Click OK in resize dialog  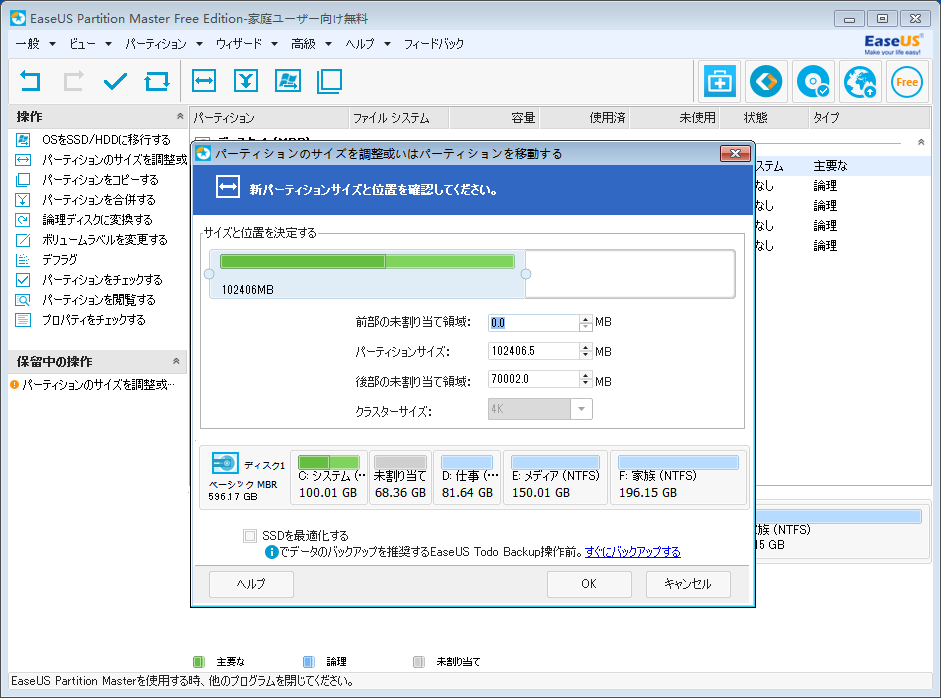(589, 584)
